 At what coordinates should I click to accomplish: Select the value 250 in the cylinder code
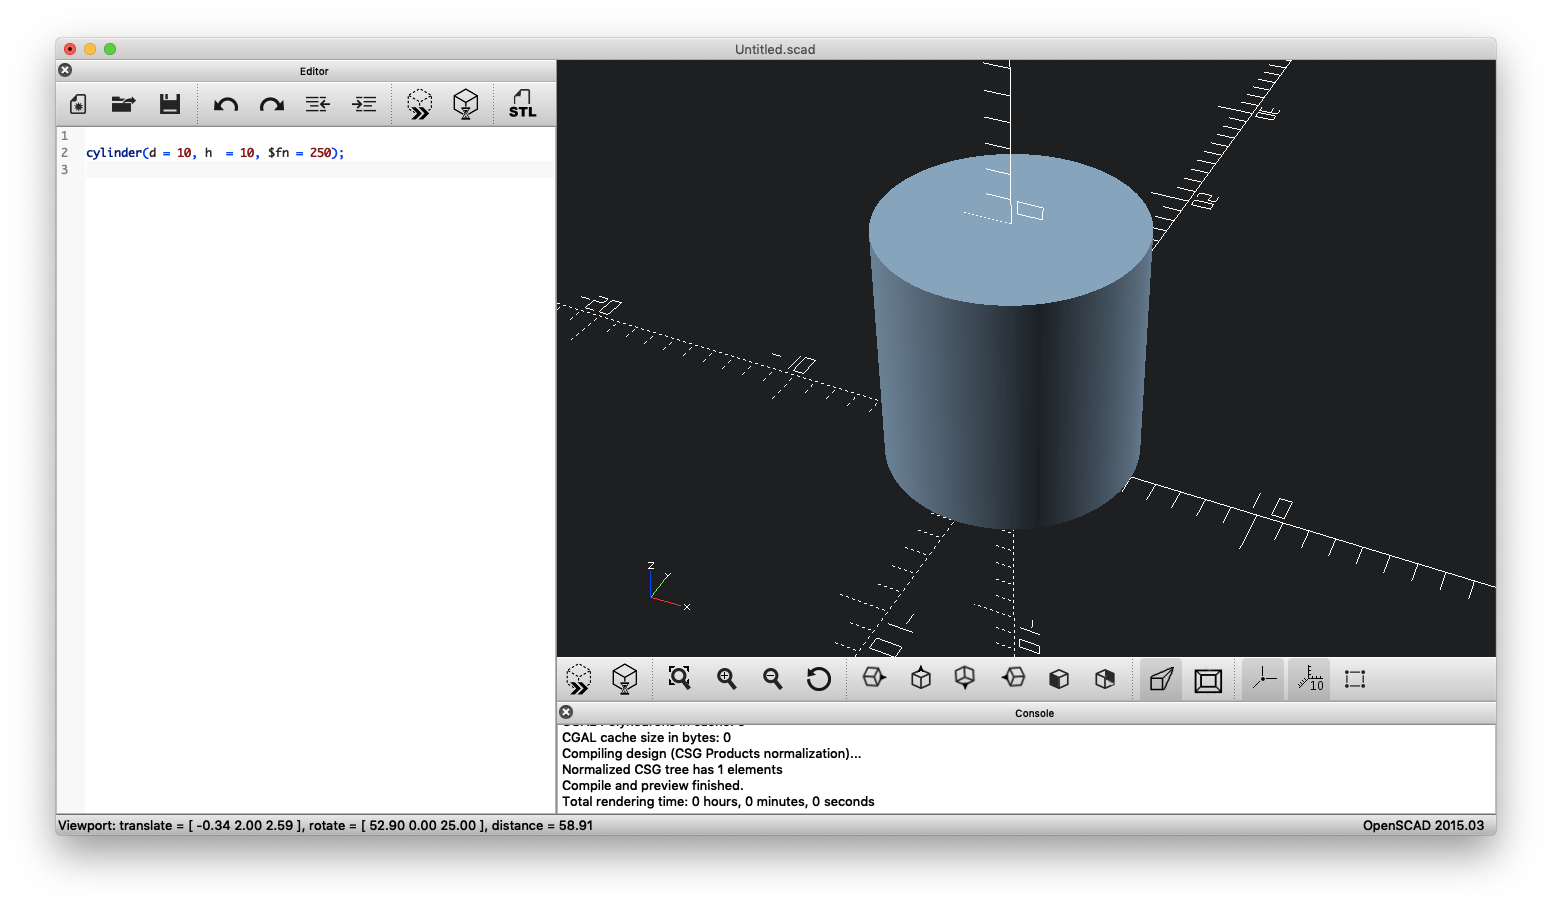pyautogui.click(x=318, y=152)
